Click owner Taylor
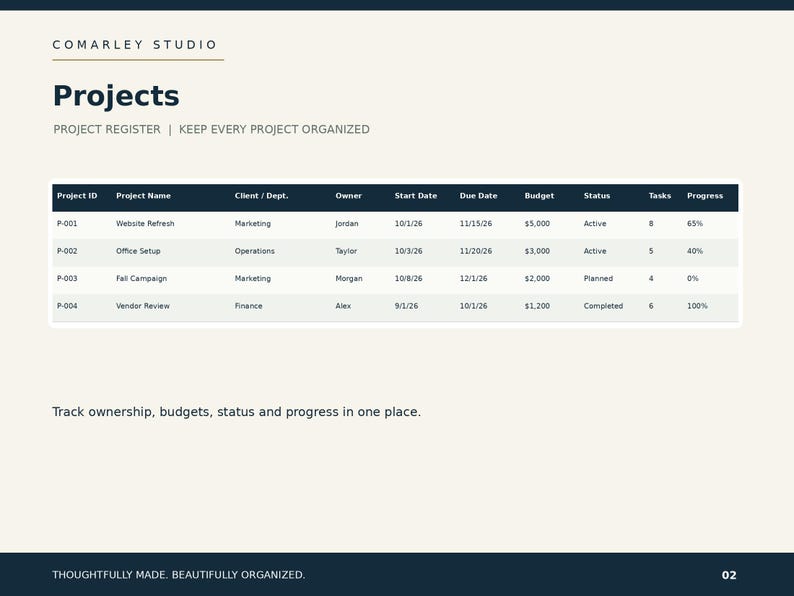The image size is (794, 596). [x=346, y=251]
